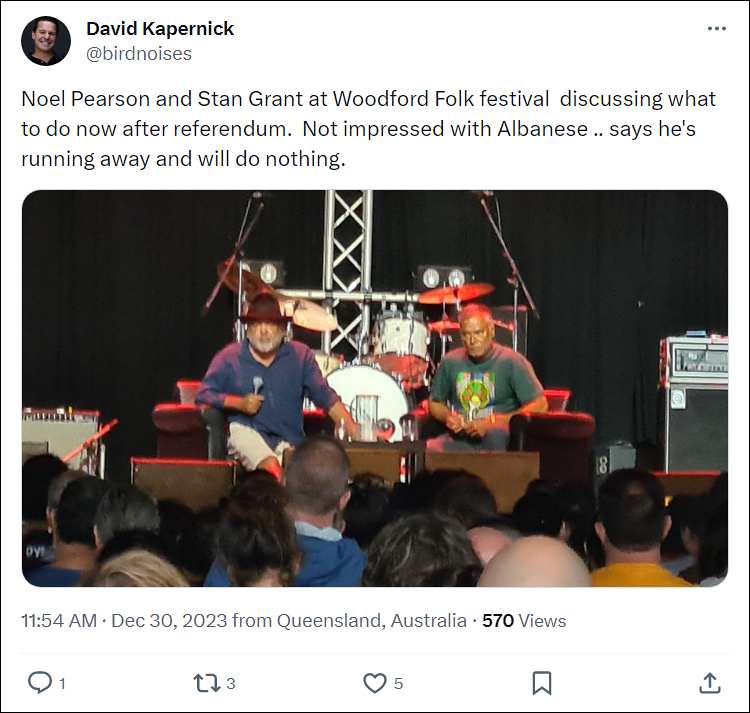The image size is (750, 713).
Task: Click the reply speech bubble icon
Action: pos(40,682)
